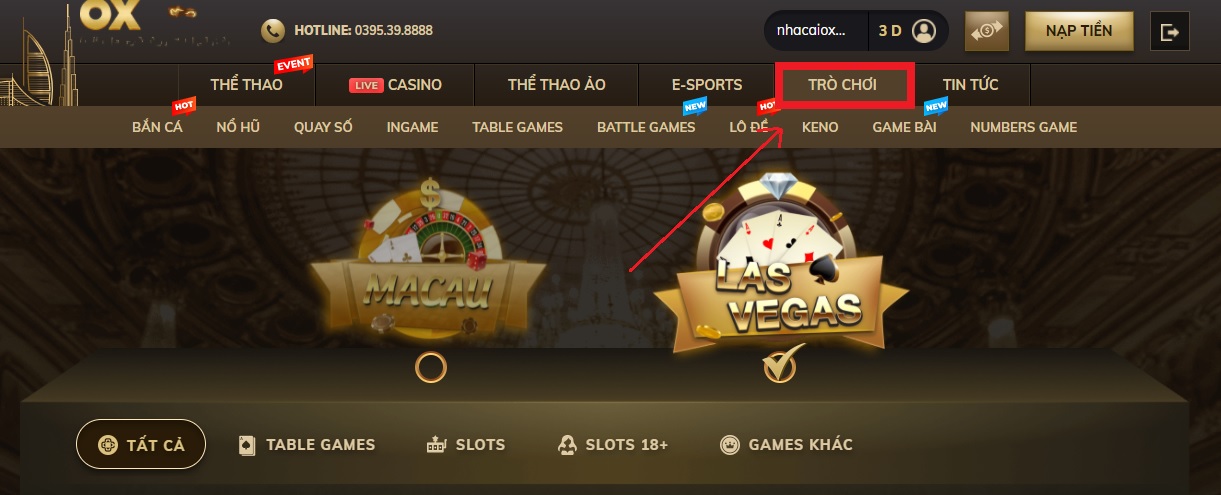This screenshot has width=1221, height=495.
Task: Open the Keno submenu link
Action: [820, 127]
